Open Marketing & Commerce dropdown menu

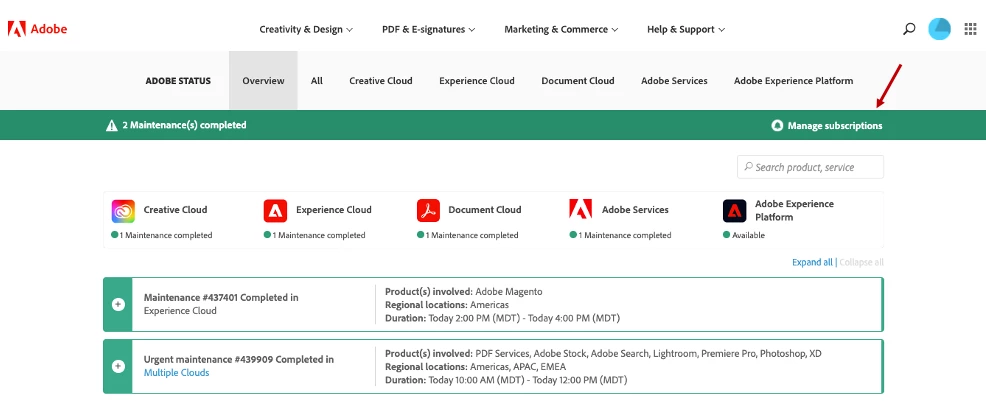click(561, 29)
